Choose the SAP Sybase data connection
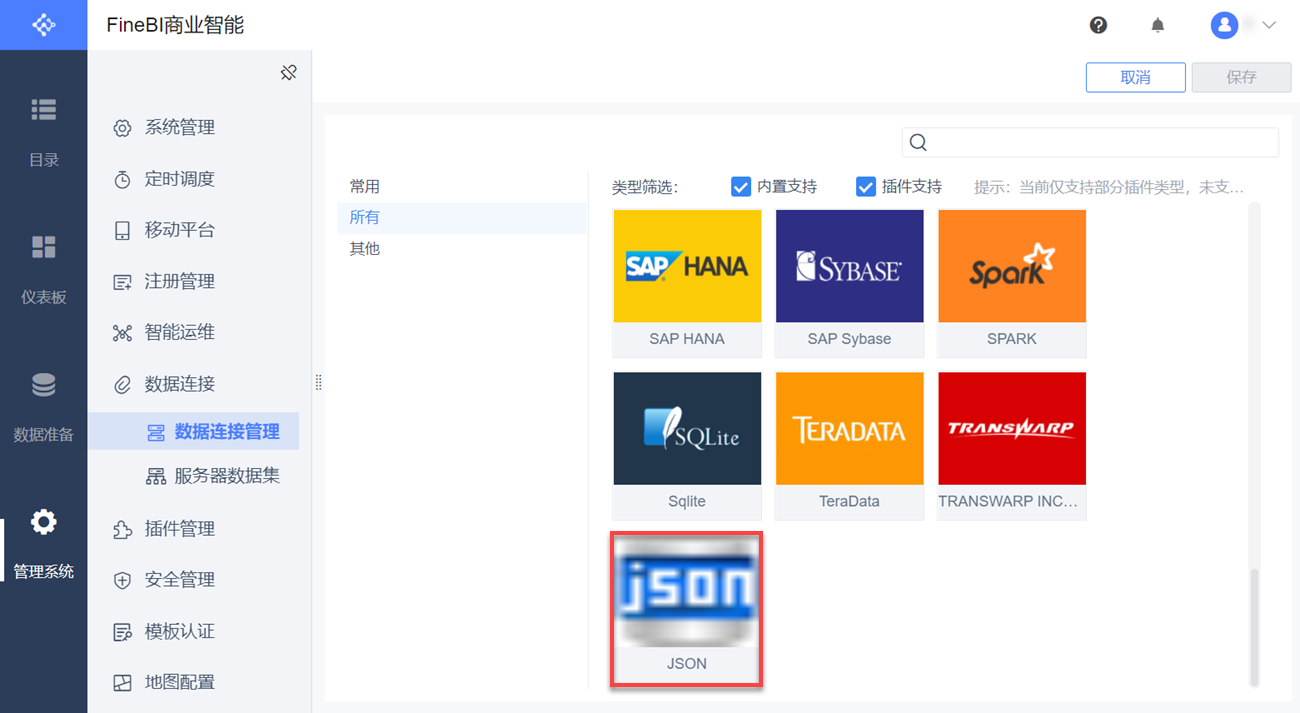The height and width of the screenshot is (713, 1300). [849, 283]
